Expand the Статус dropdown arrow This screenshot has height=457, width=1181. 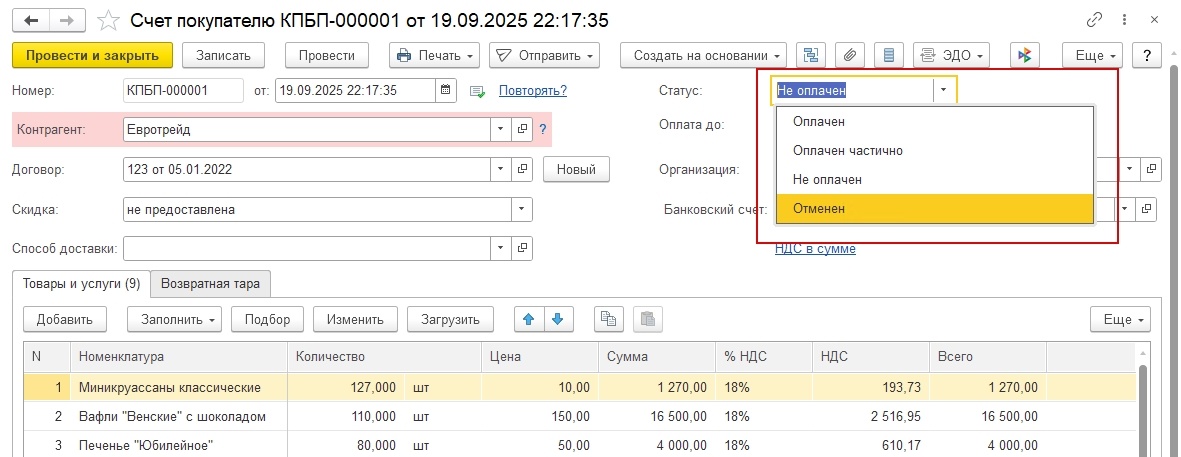tap(944, 90)
